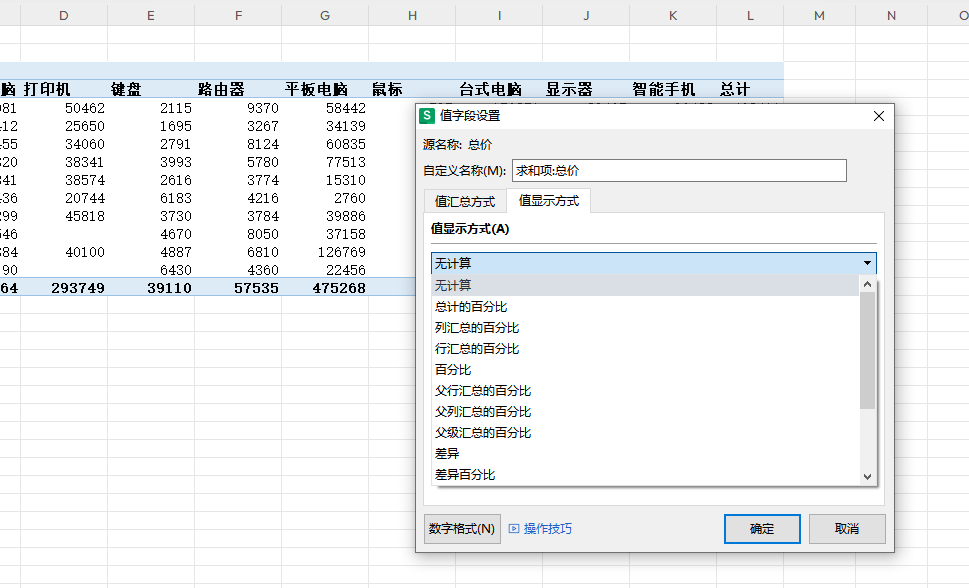The image size is (969, 588).
Task: Choose 总计的百分比 from the list
Action: (471, 307)
